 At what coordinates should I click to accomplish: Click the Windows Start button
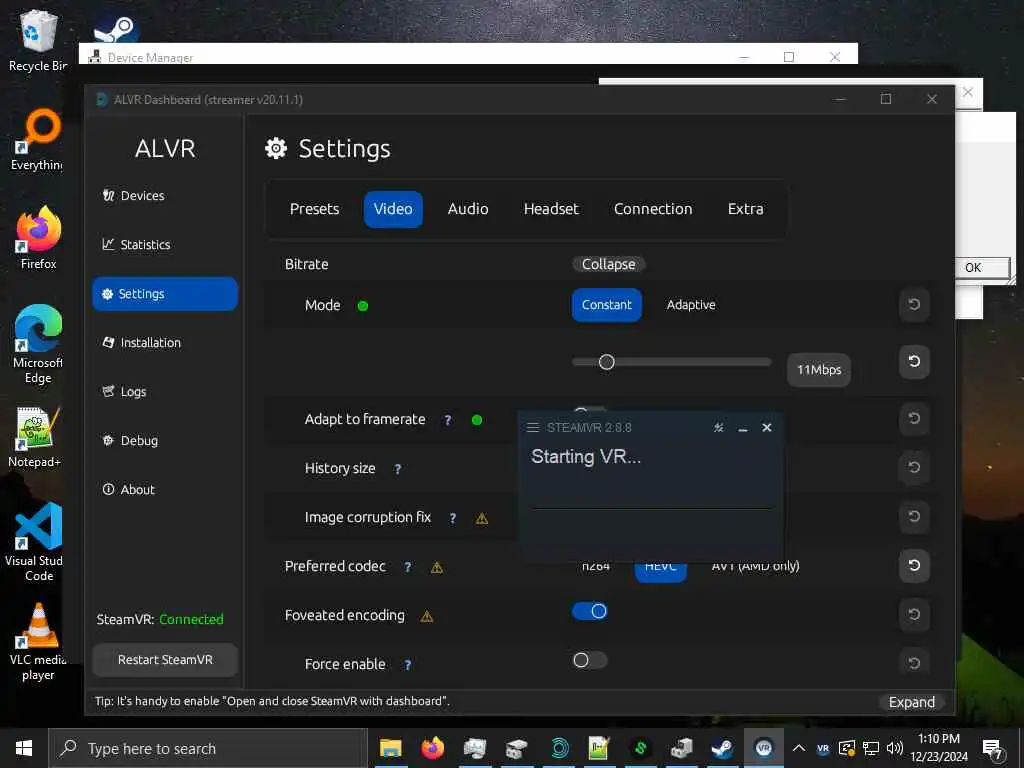24,748
